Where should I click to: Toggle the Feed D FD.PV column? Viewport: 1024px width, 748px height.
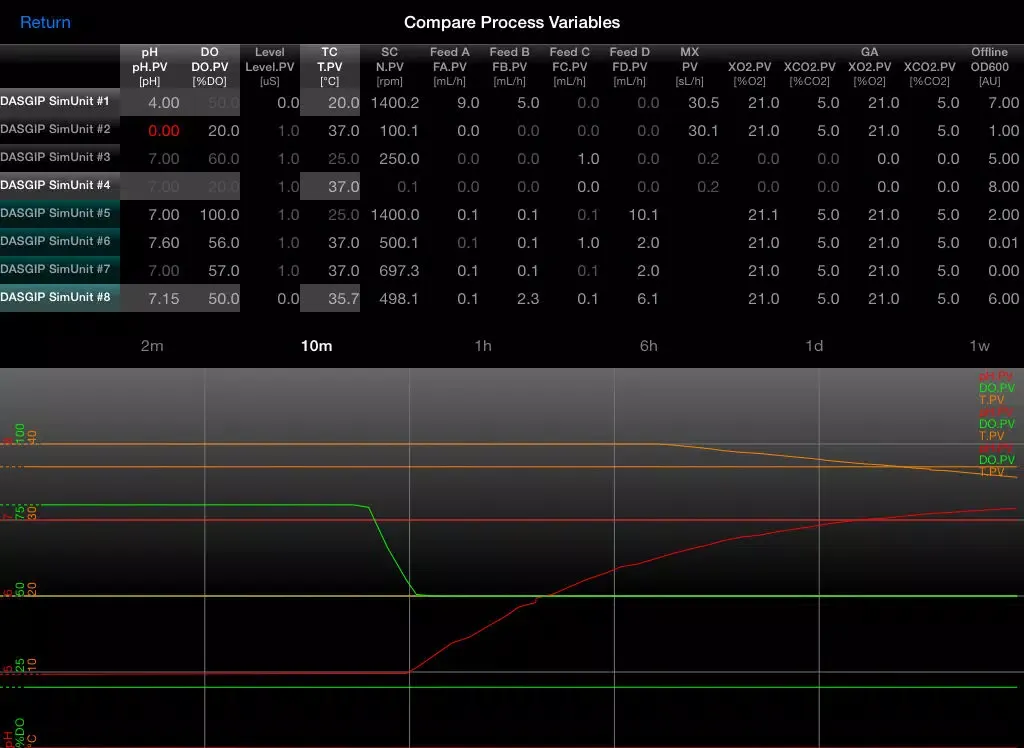click(x=630, y=67)
